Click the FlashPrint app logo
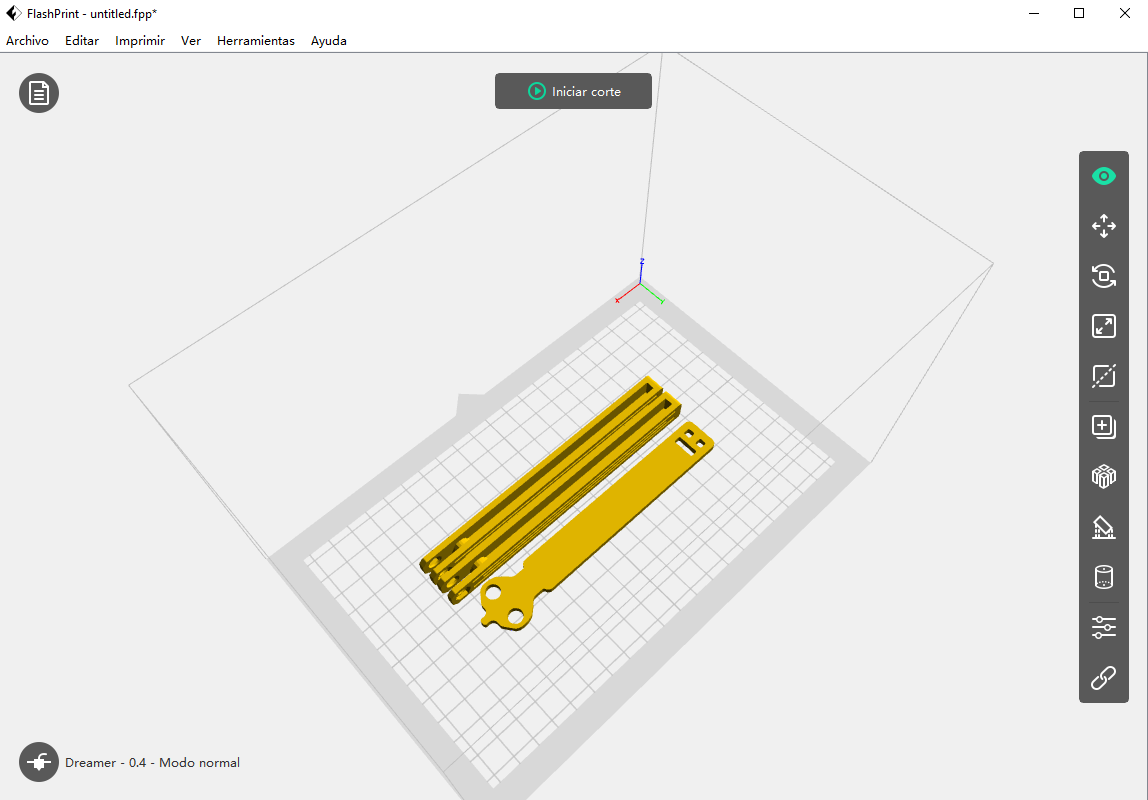The width and height of the screenshot is (1148, 800). coord(13,13)
